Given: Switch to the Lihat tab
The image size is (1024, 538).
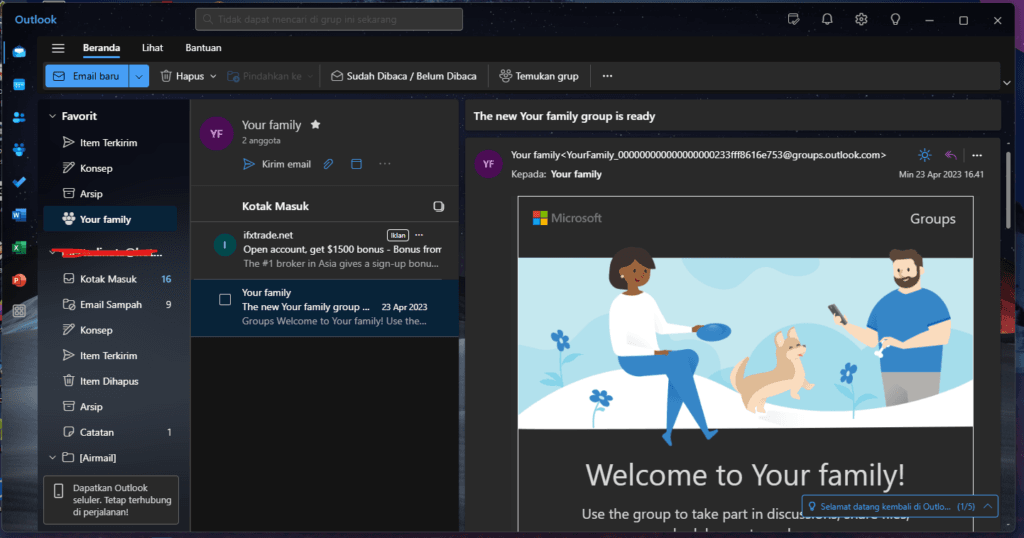Looking at the screenshot, I should (x=152, y=48).
